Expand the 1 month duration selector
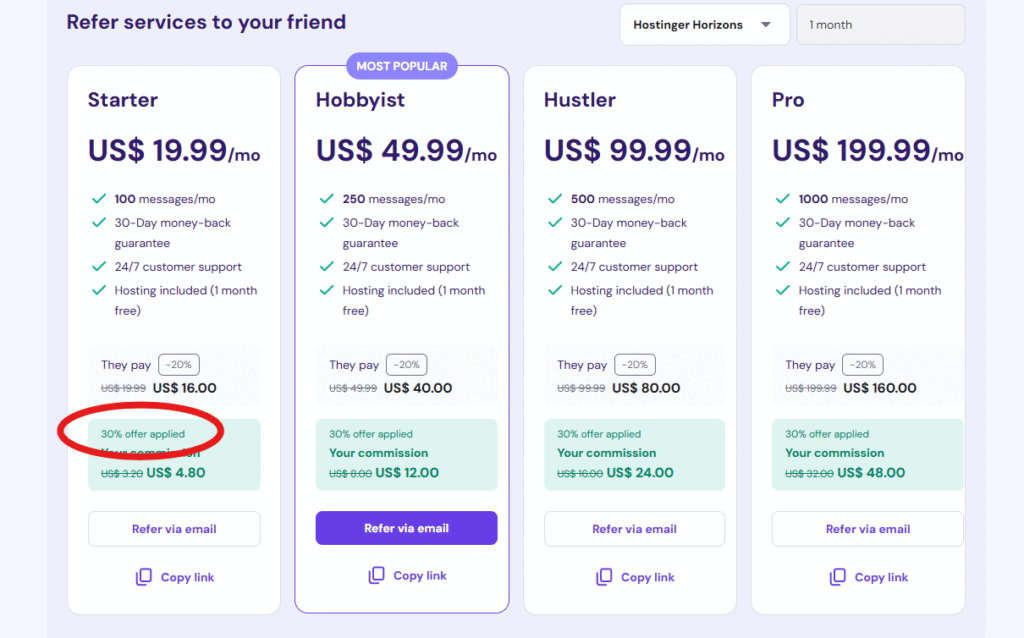 (x=880, y=24)
